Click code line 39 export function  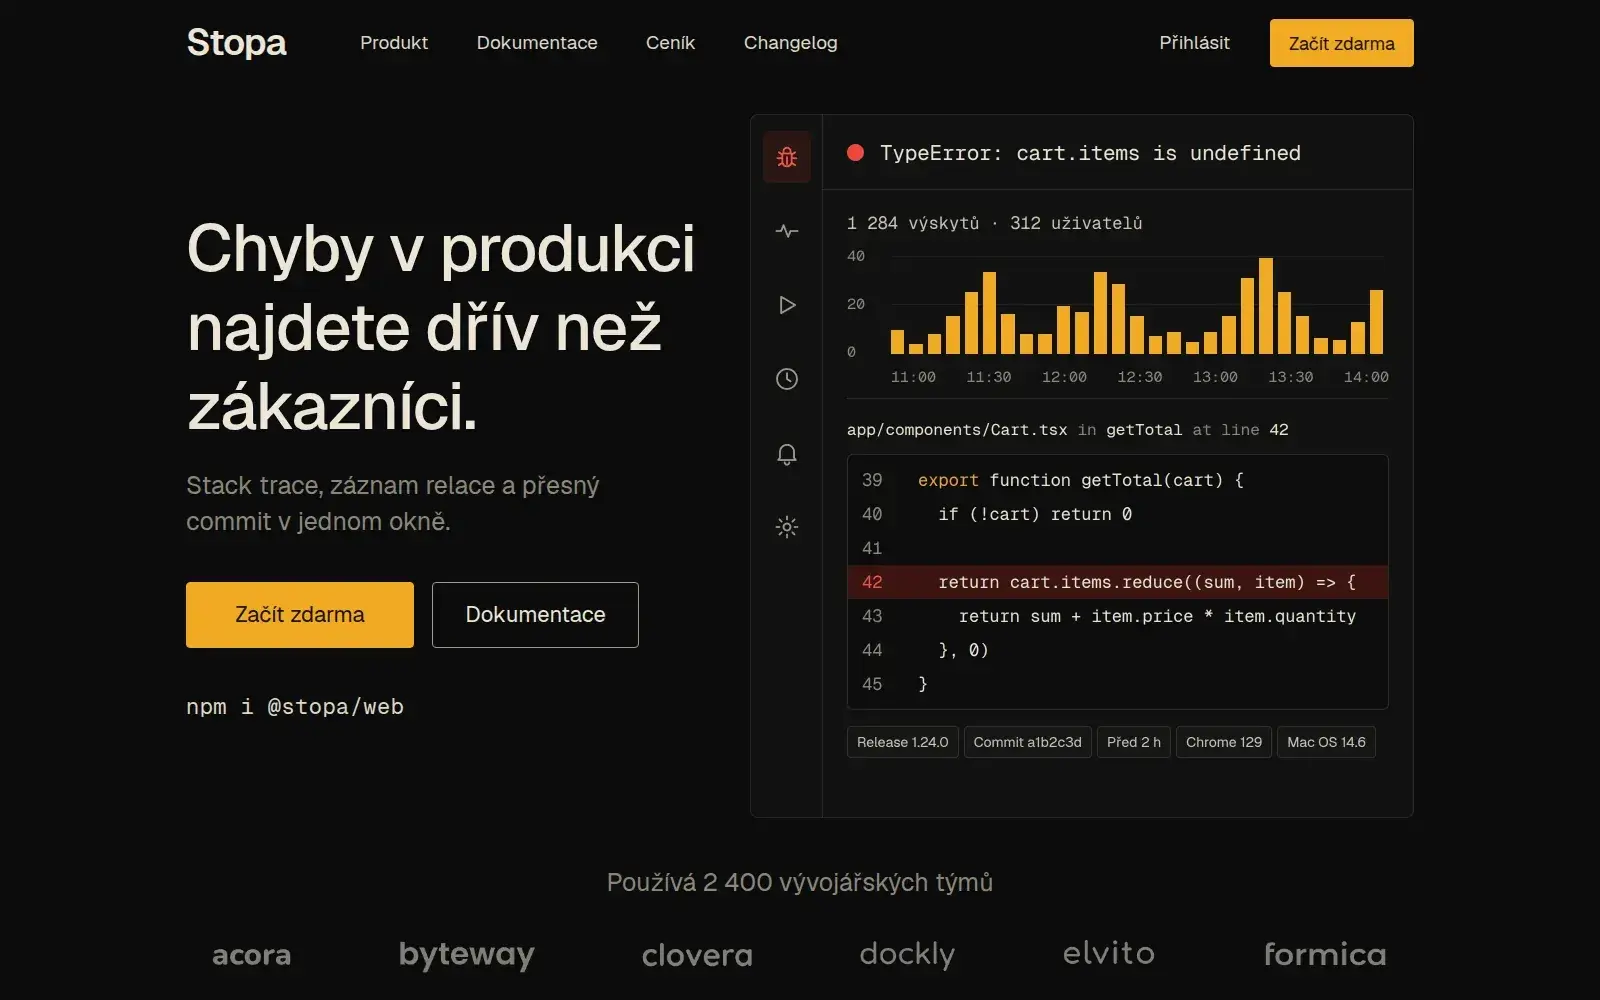[1118, 480]
